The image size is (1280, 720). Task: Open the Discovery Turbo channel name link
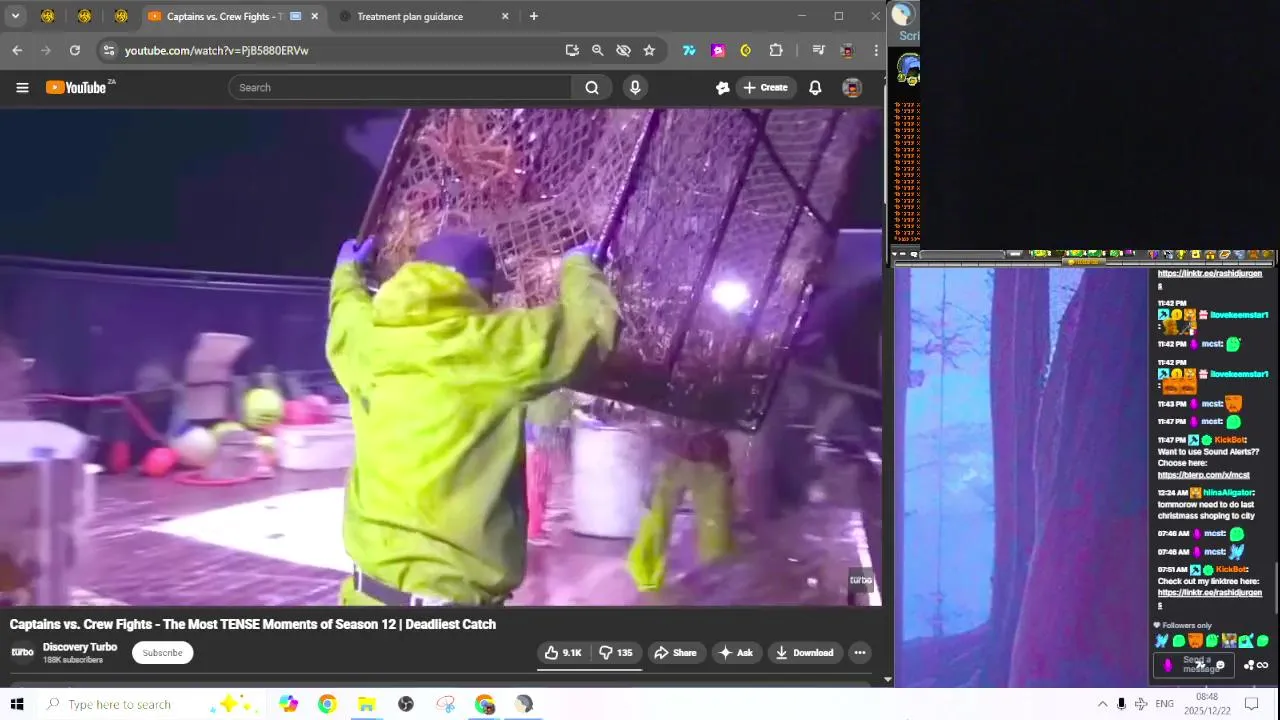pos(80,647)
